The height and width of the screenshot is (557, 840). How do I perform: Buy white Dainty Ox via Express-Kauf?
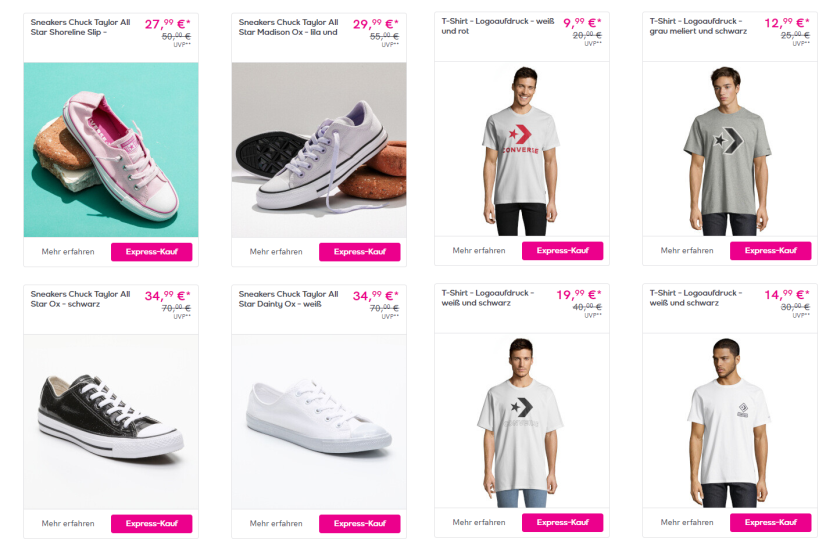(359, 523)
